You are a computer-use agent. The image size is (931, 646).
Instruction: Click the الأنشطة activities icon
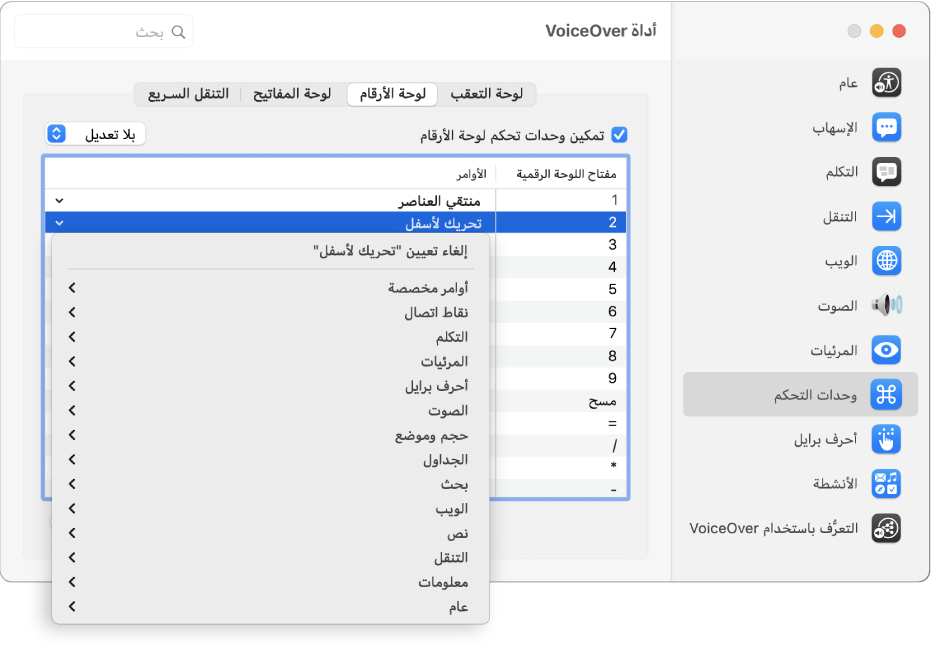click(x=885, y=483)
